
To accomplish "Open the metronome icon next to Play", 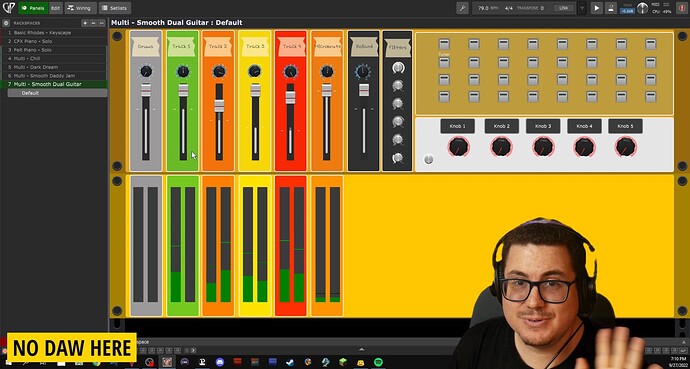I will point(611,8).
